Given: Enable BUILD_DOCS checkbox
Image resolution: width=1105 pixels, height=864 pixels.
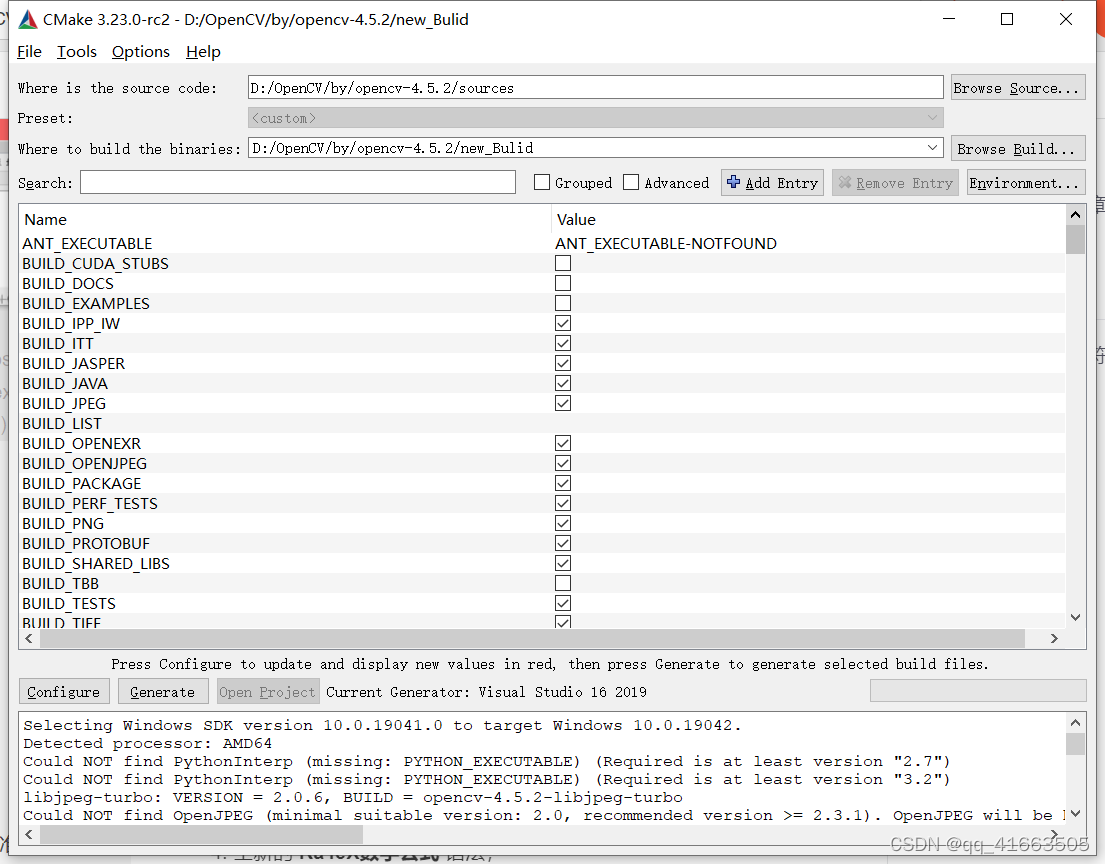Looking at the screenshot, I should point(562,283).
